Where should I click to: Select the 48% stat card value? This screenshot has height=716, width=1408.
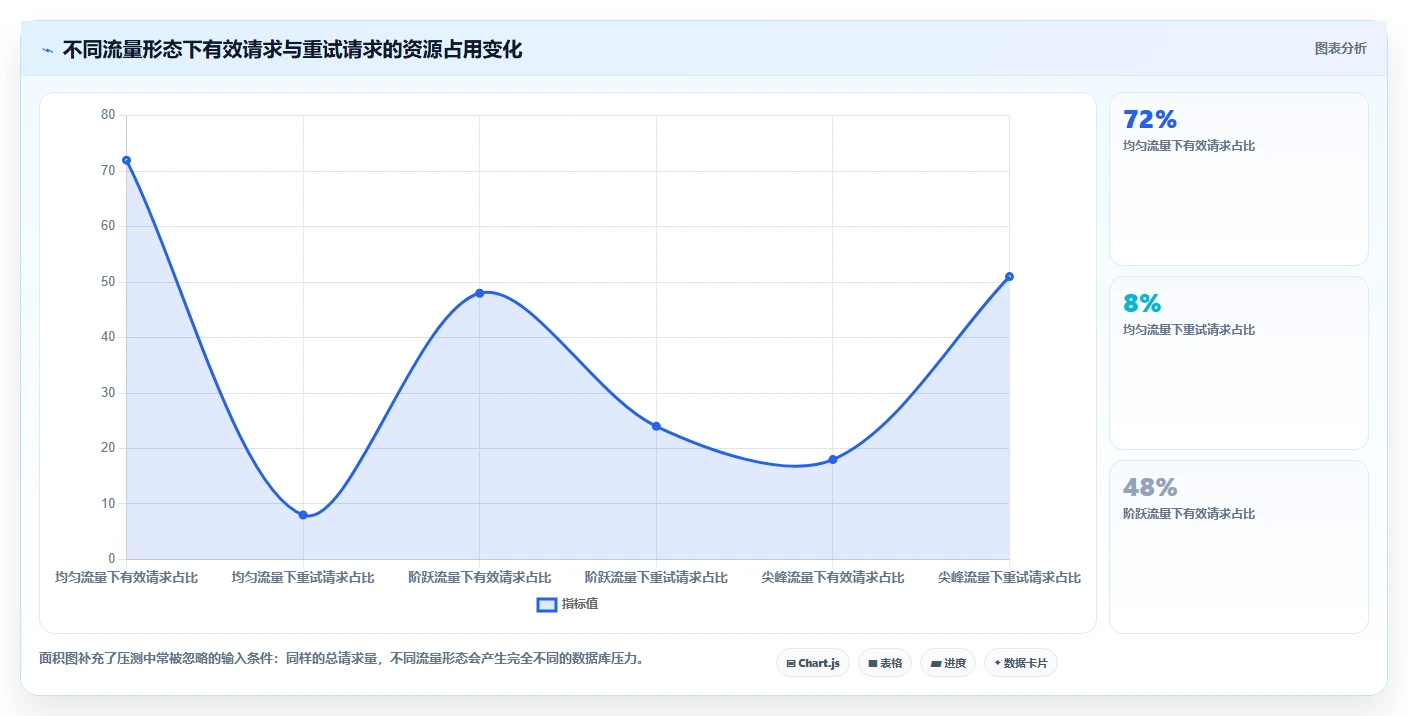tap(1150, 488)
